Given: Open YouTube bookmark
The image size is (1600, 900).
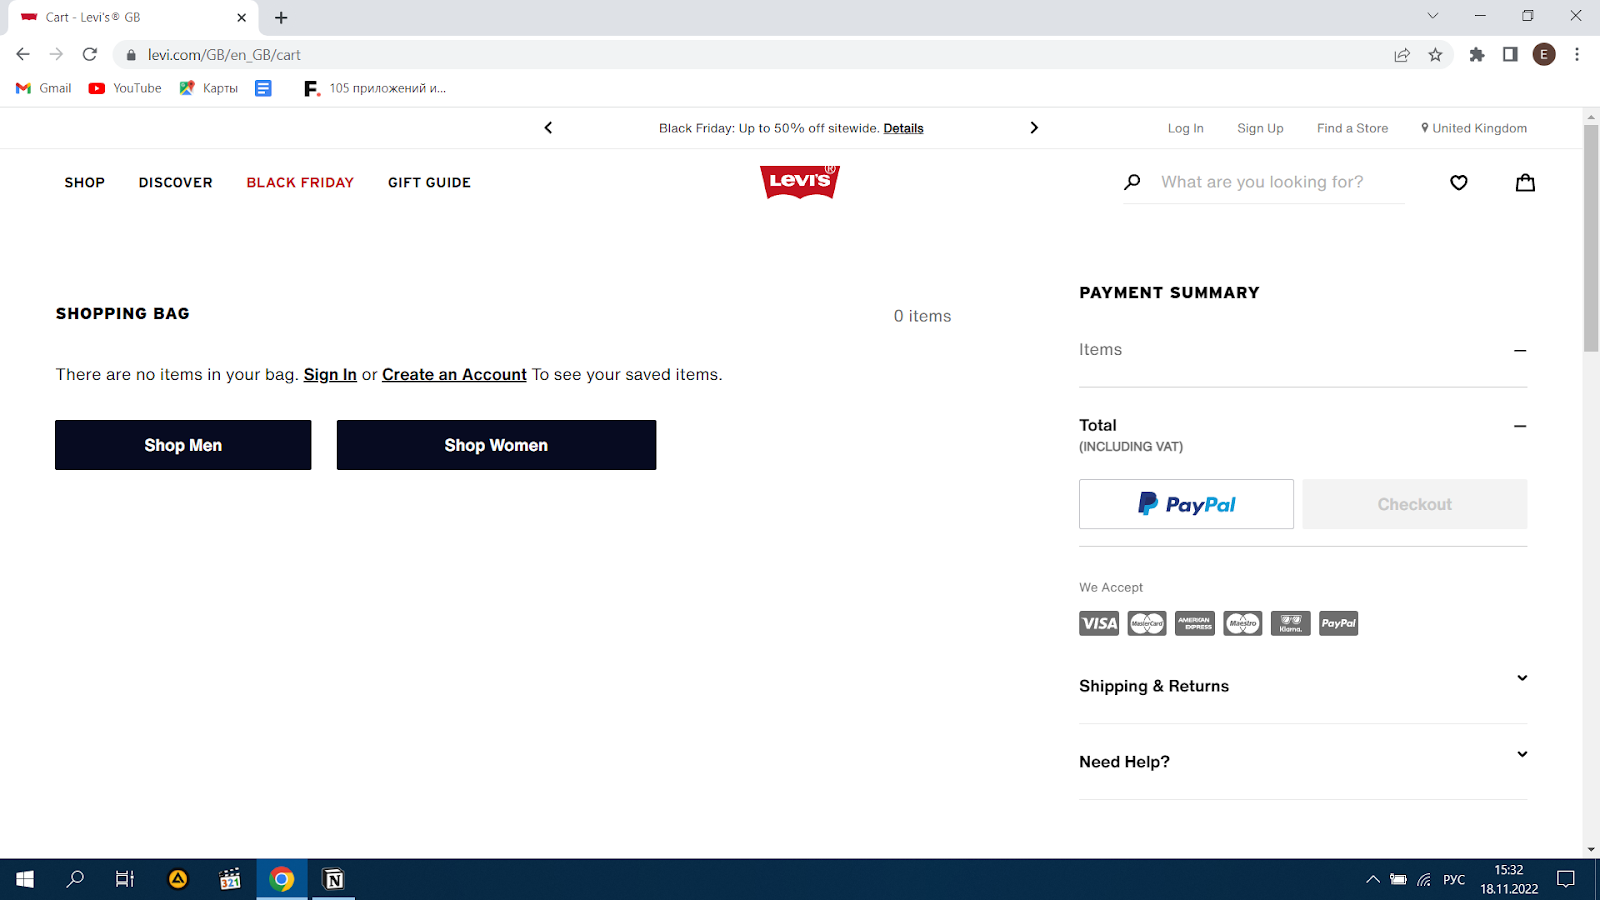Looking at the screenshot, I should (x=125, y=88).
